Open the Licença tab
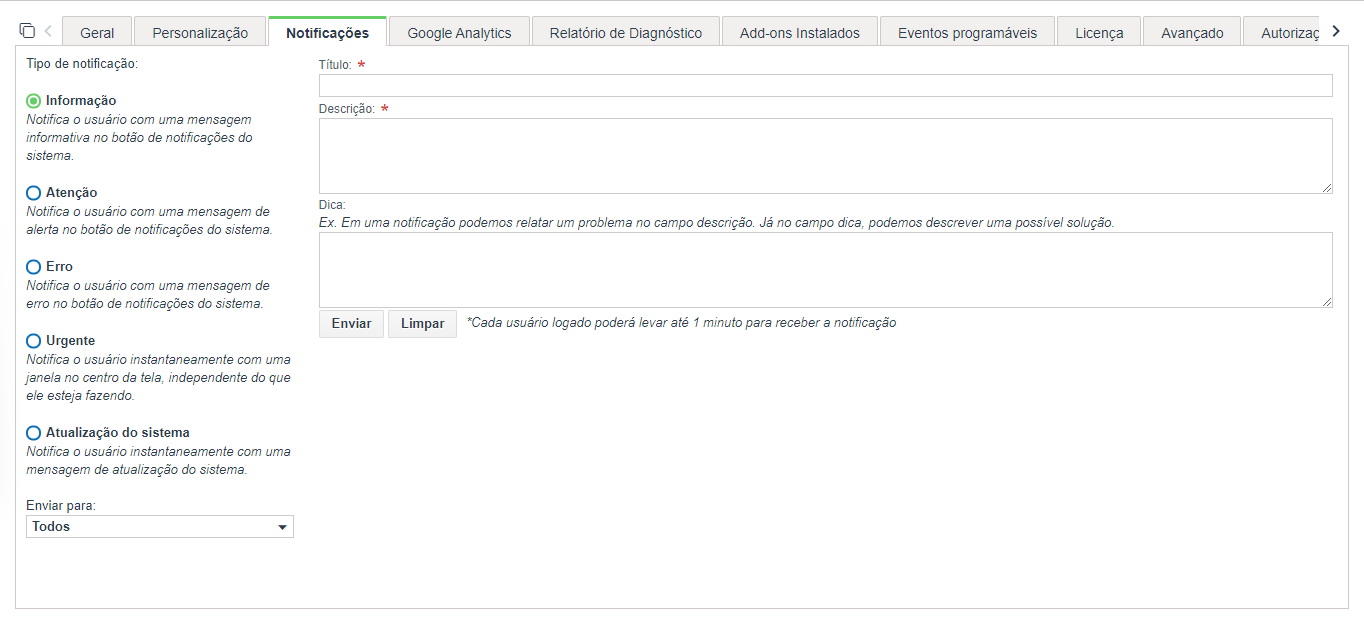Viewport: 1364px width, 625px height. [1099, 32]
